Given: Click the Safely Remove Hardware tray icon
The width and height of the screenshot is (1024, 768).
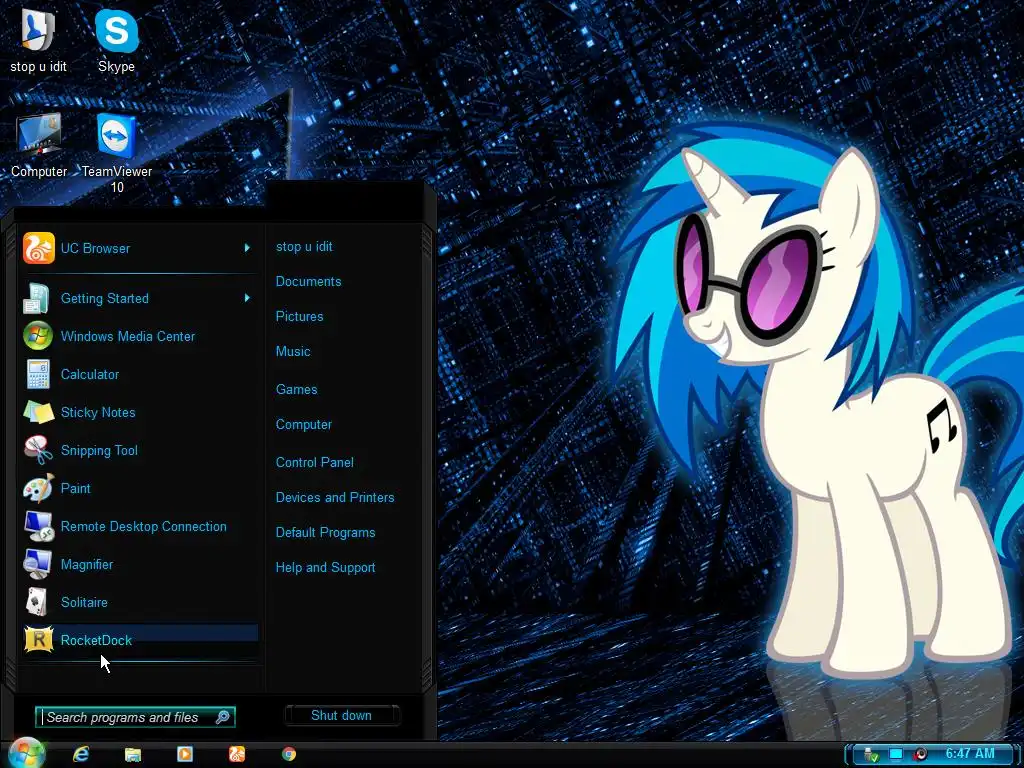Looking at the screenshot, I should pyautogui.click(x=871, y=754).
